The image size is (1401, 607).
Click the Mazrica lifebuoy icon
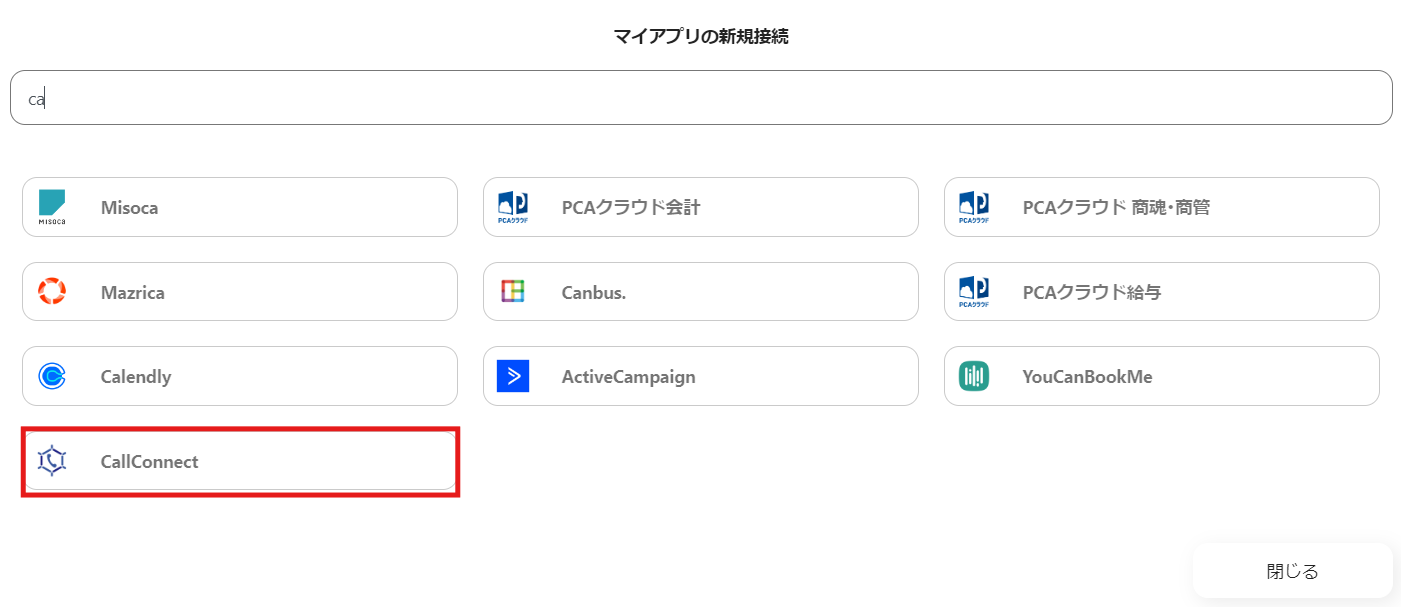(52, 292)
